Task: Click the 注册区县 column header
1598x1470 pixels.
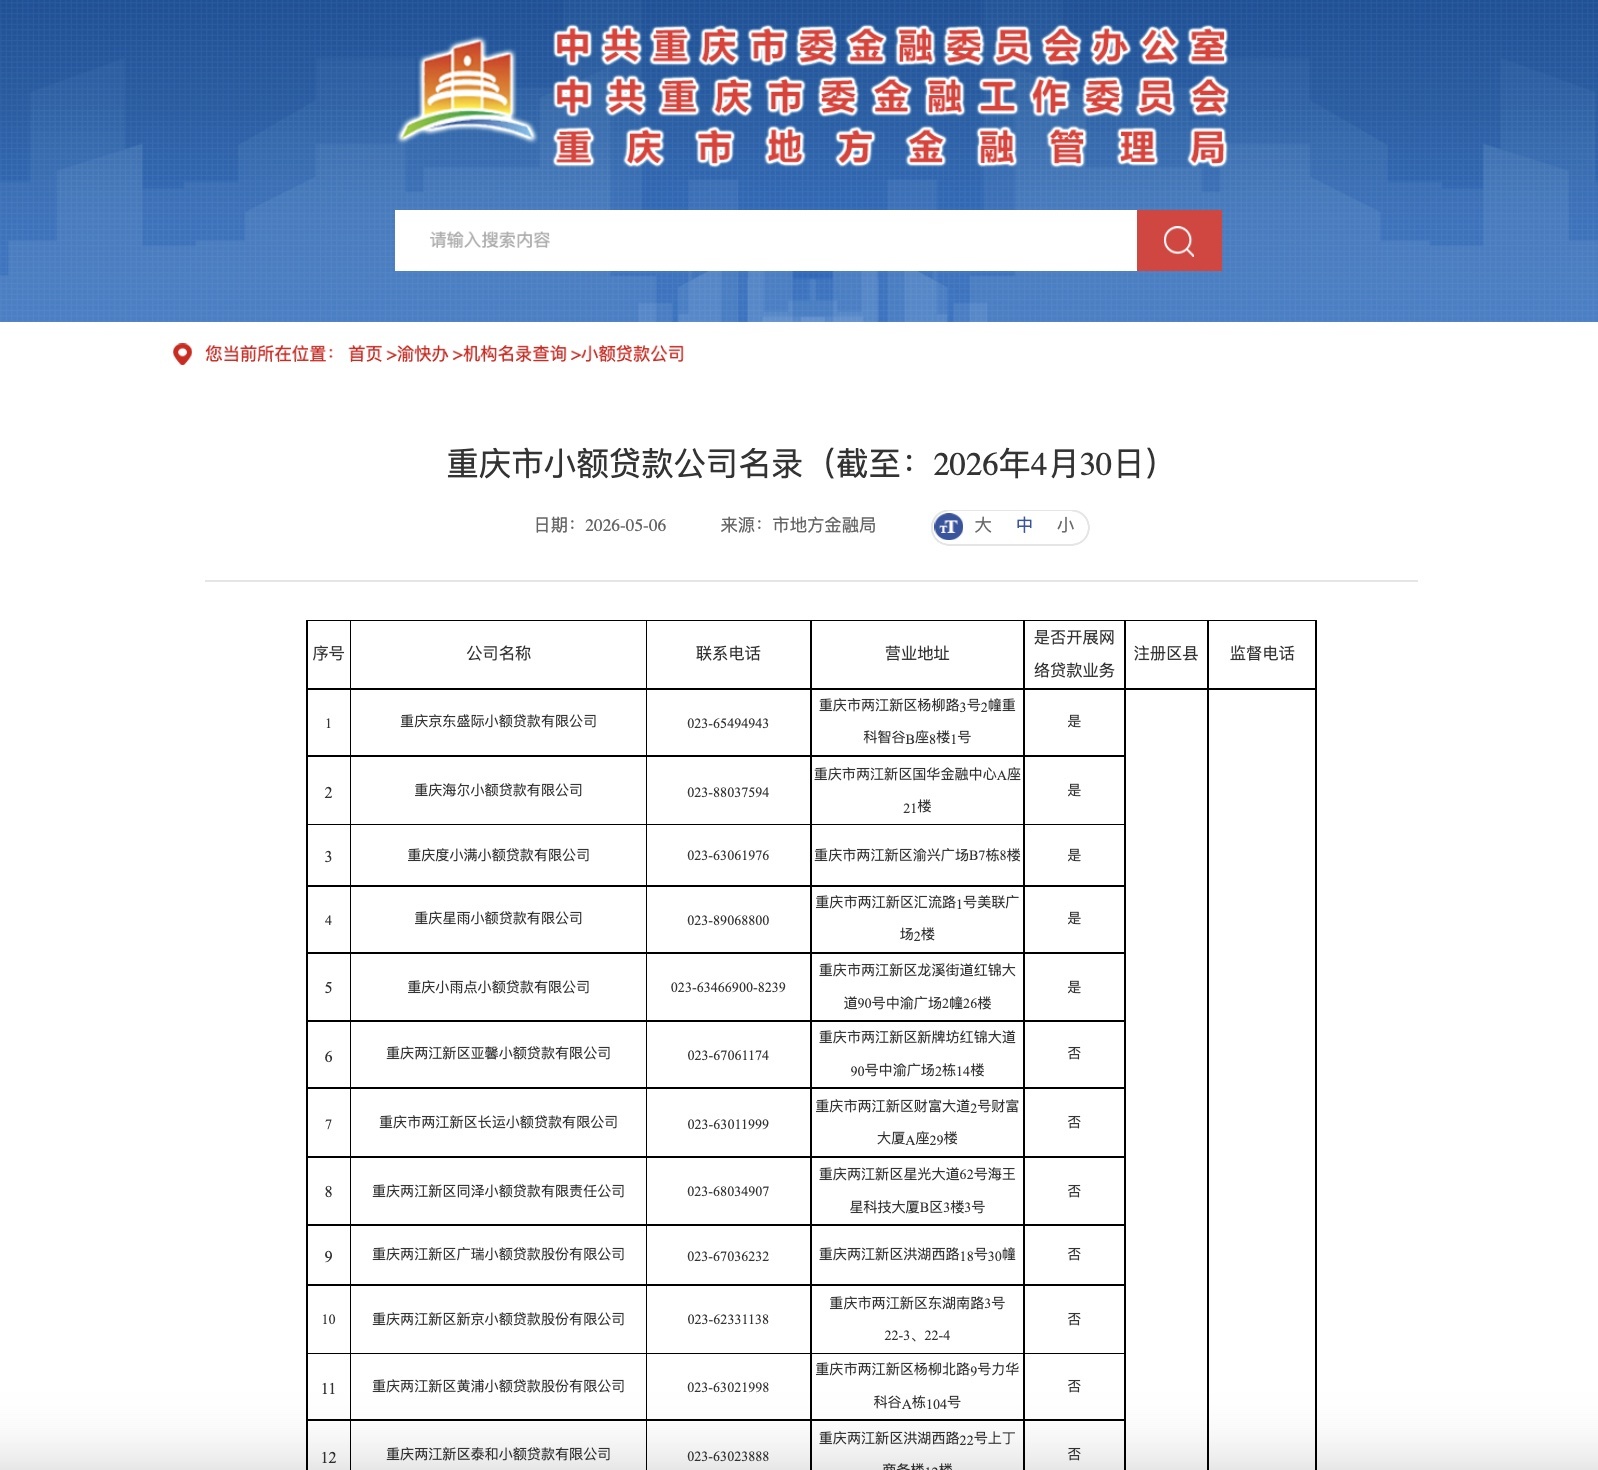Action: coord(1166,654)
